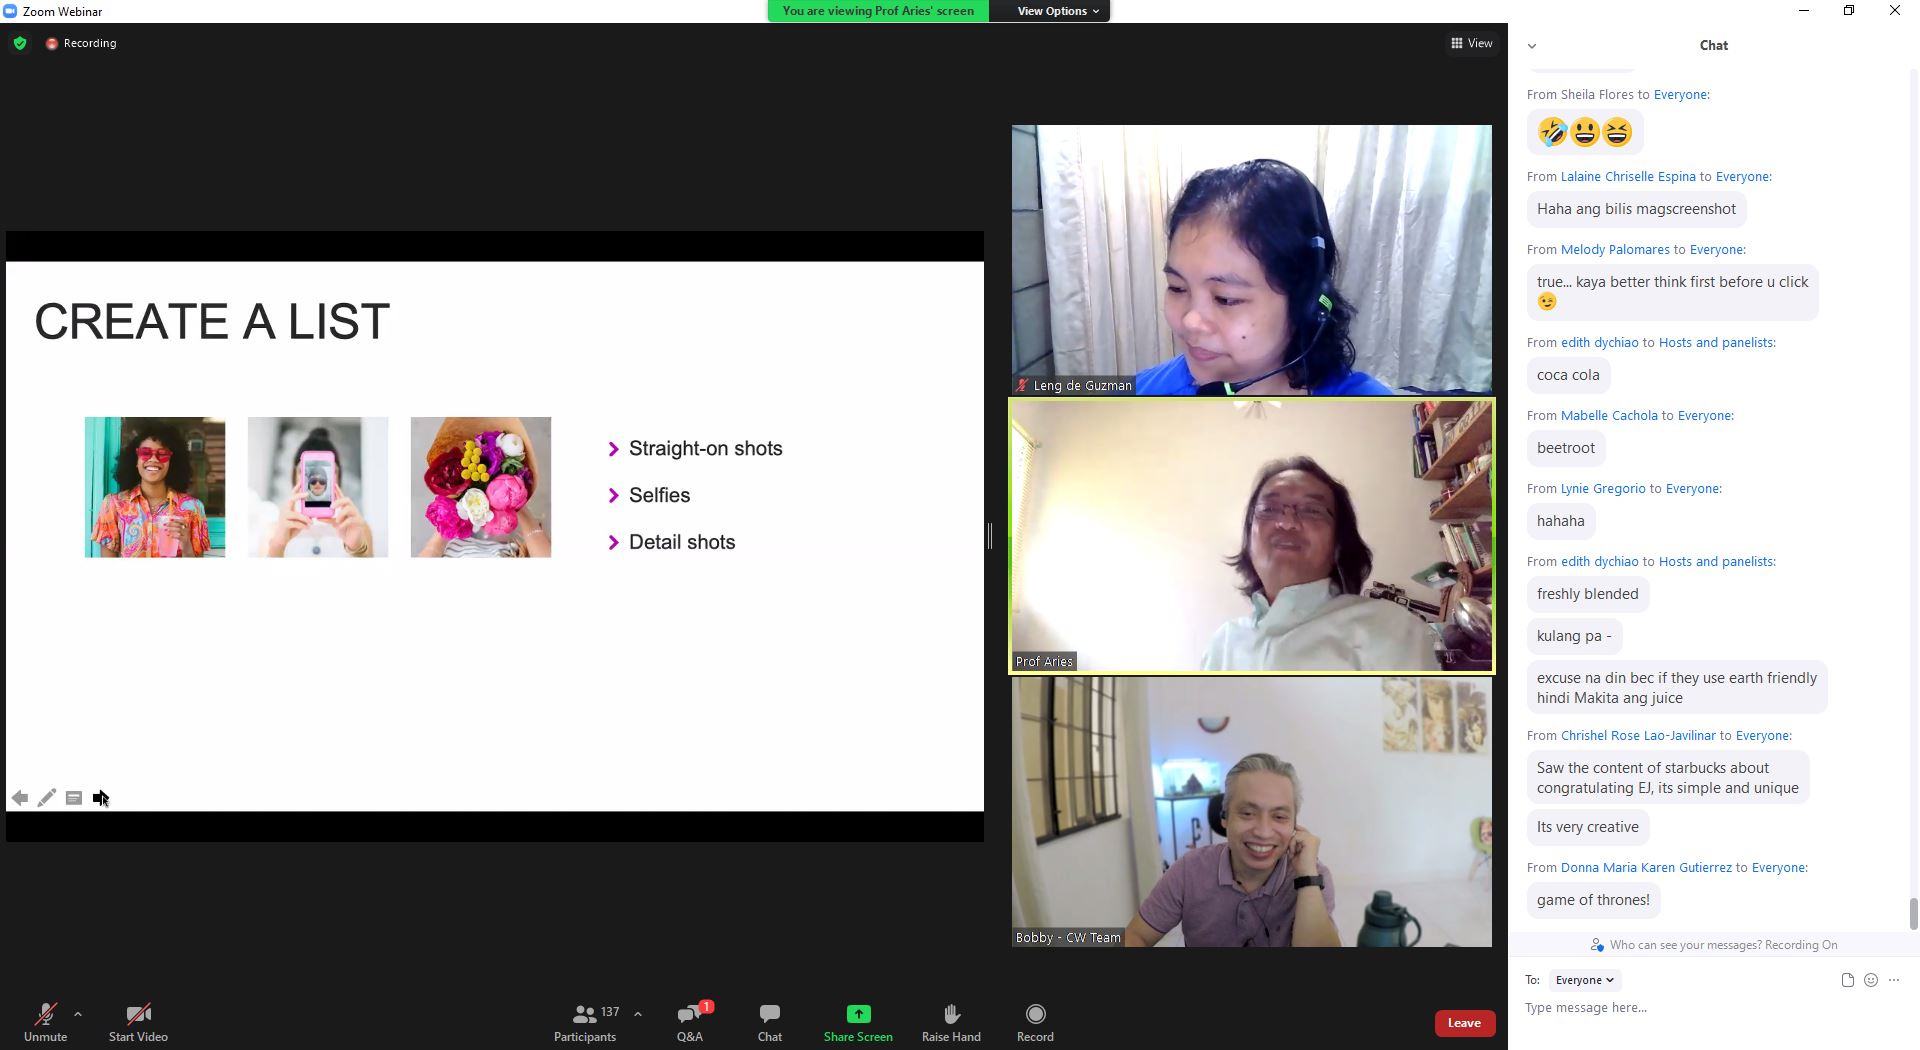This screenshot has height=1050, width=1920.
Task: Click the 'freshly blended' chat message
Action: (x=1587, y=594)
